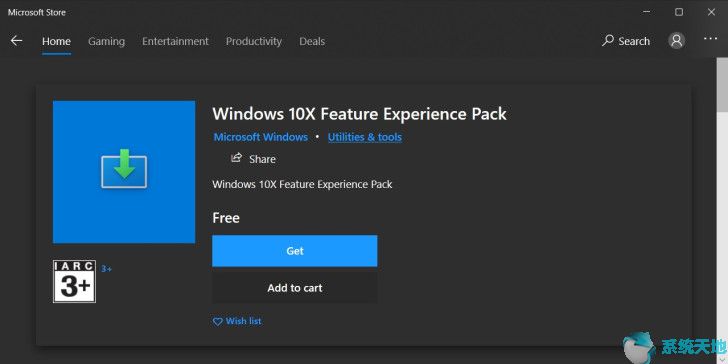Maximize the Microsoft Store window
Image resolution: width=728 pixels, height=364 pixels.
[x=679, y=12]
